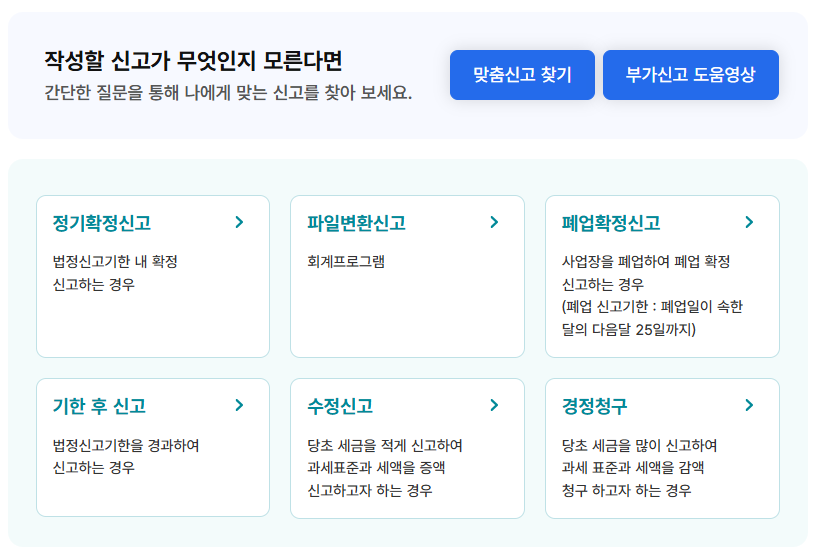Screen dimensions: 817x556
Task: Click the text 회계프로그램
Action: click(x=346, y=261)
